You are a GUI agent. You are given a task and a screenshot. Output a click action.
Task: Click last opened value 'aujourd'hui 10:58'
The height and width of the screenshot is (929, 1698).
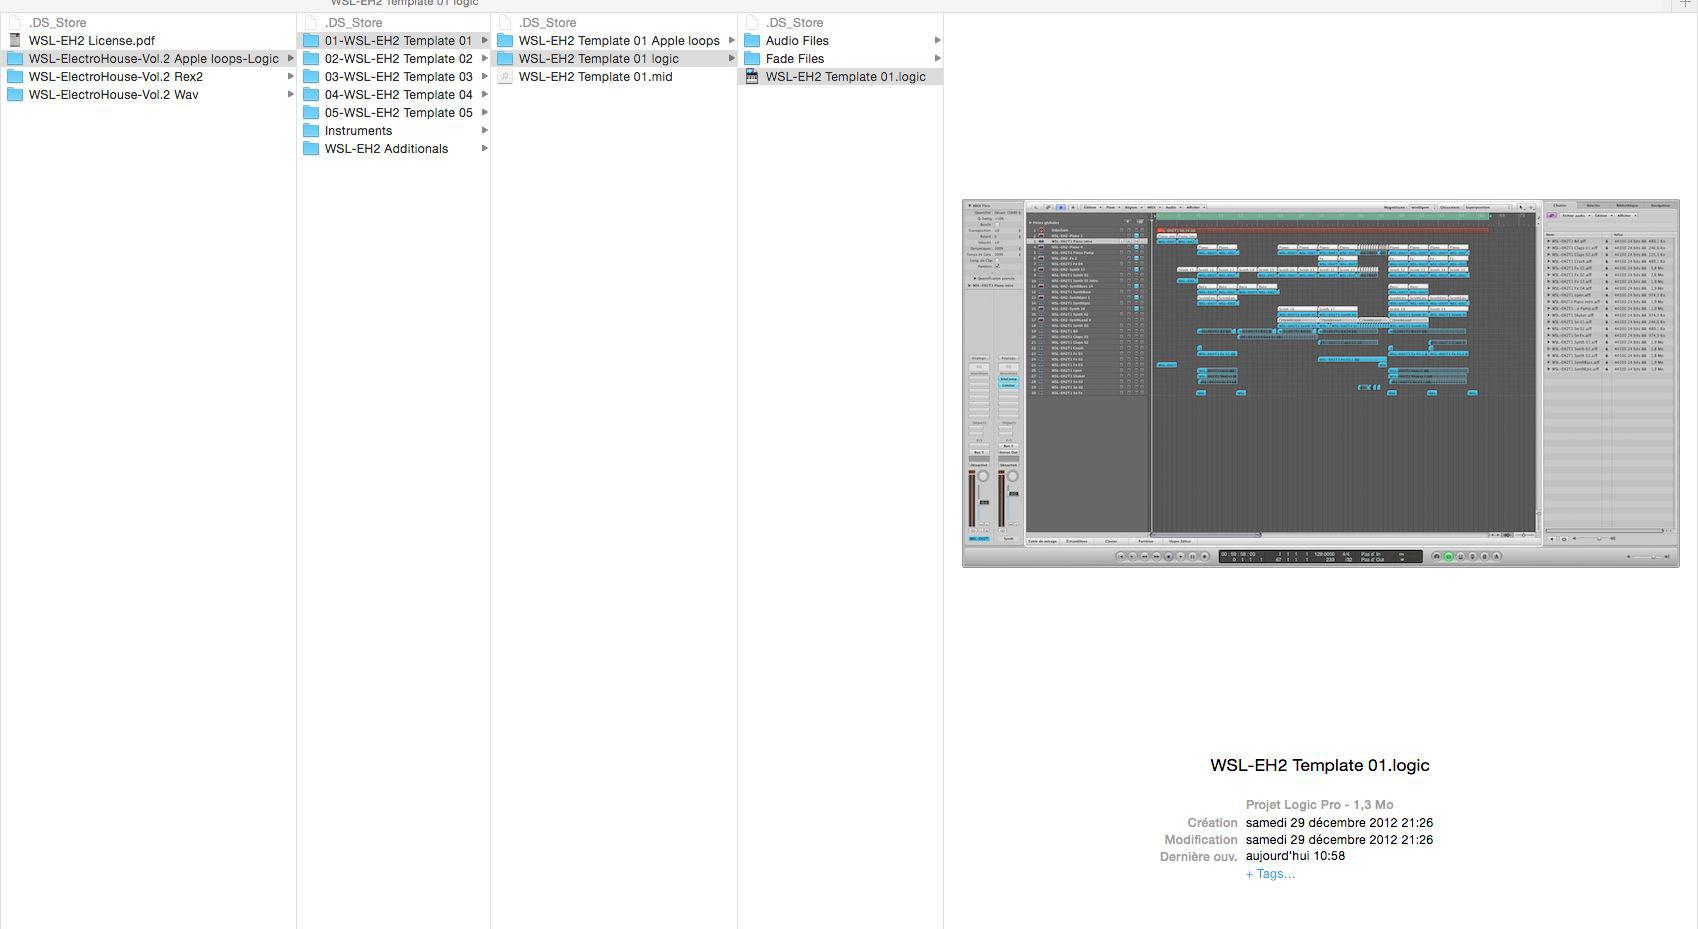click(1295, 856)
